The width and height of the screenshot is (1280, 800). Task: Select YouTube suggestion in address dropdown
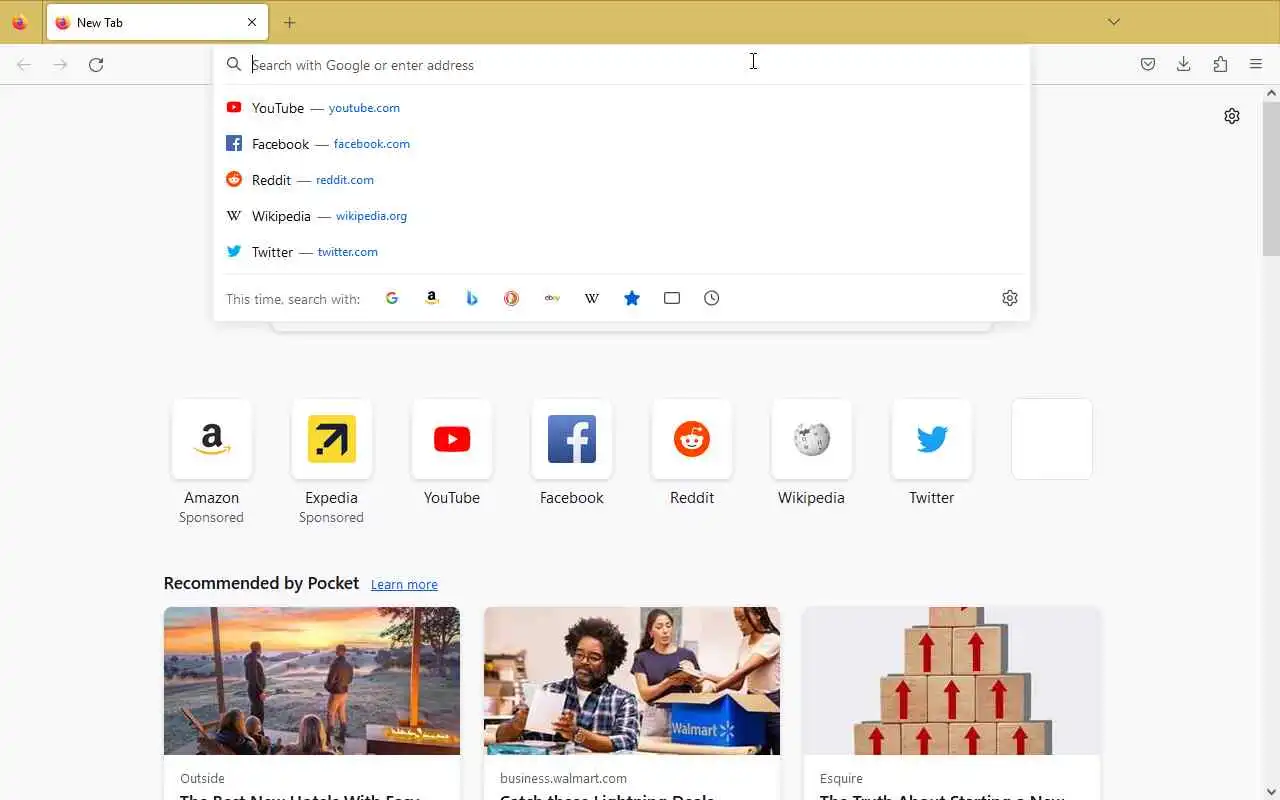pyautogui.click(x=621, y=108)
